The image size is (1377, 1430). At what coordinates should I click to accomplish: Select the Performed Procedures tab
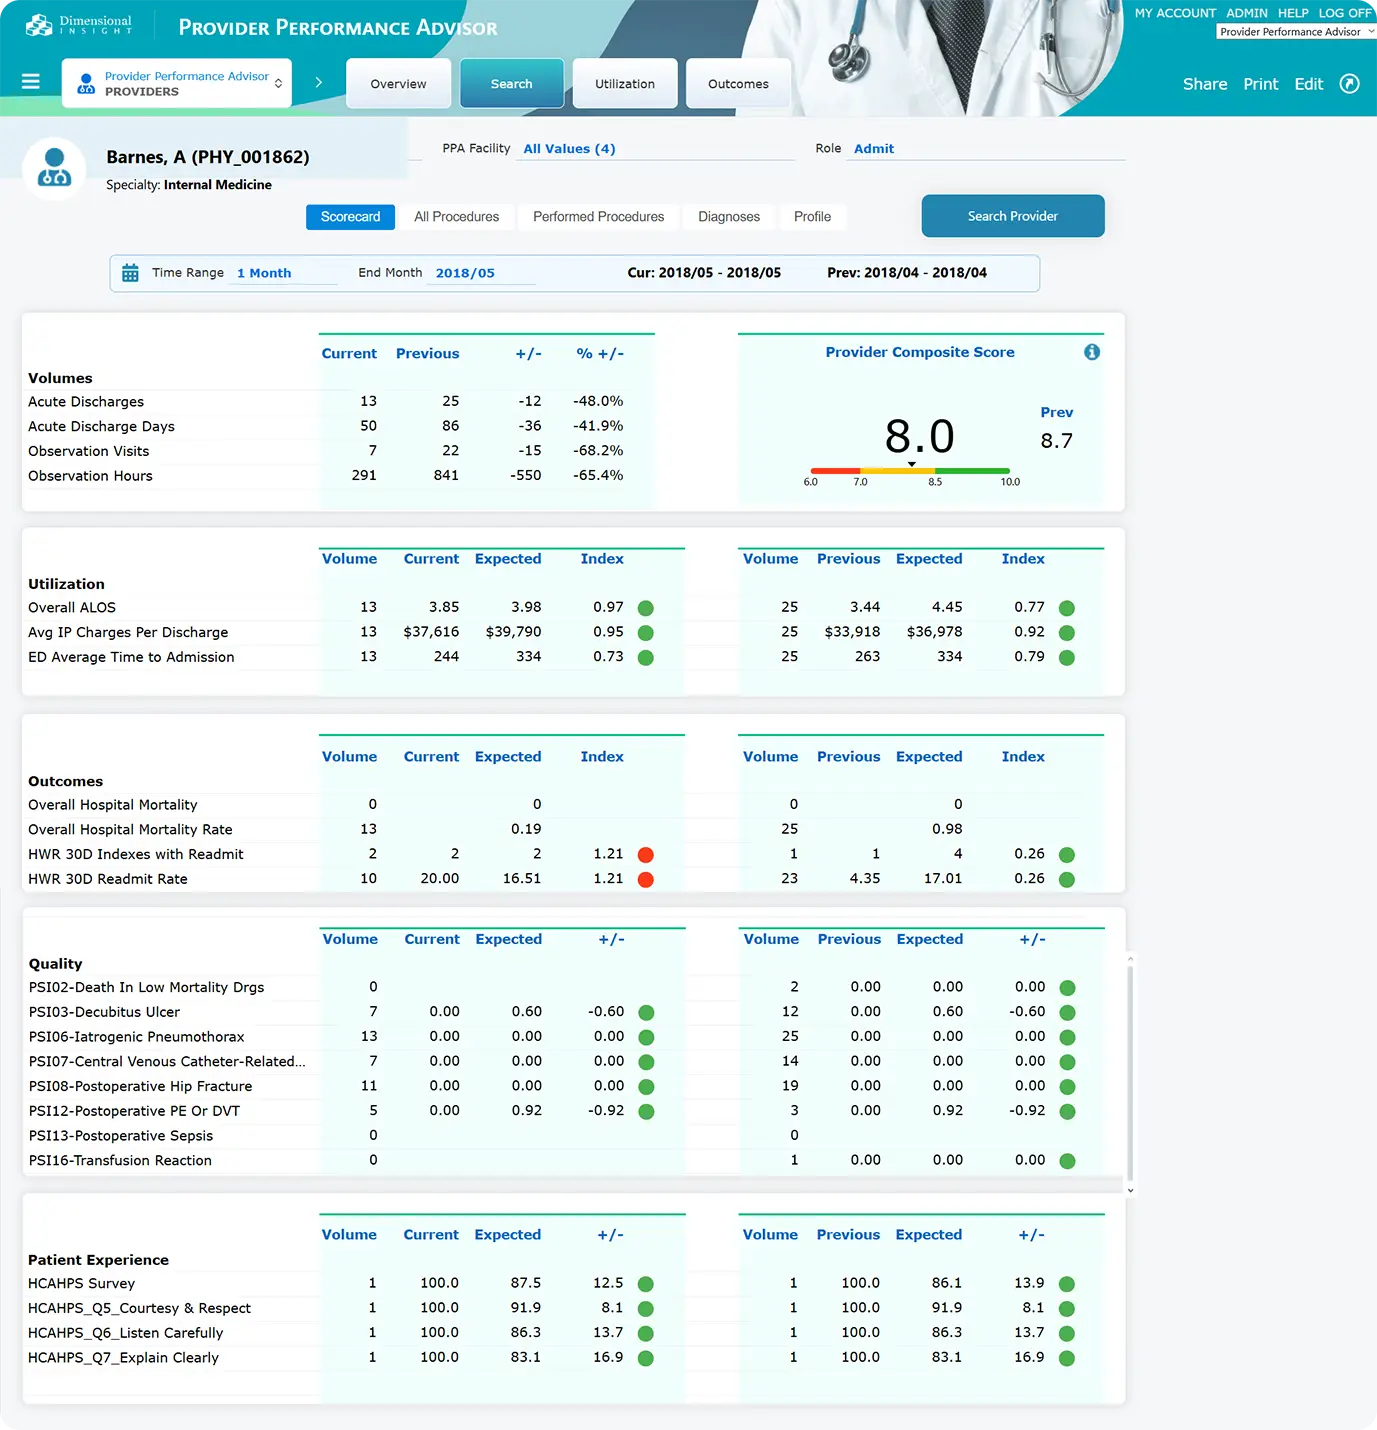pos(598,217)
